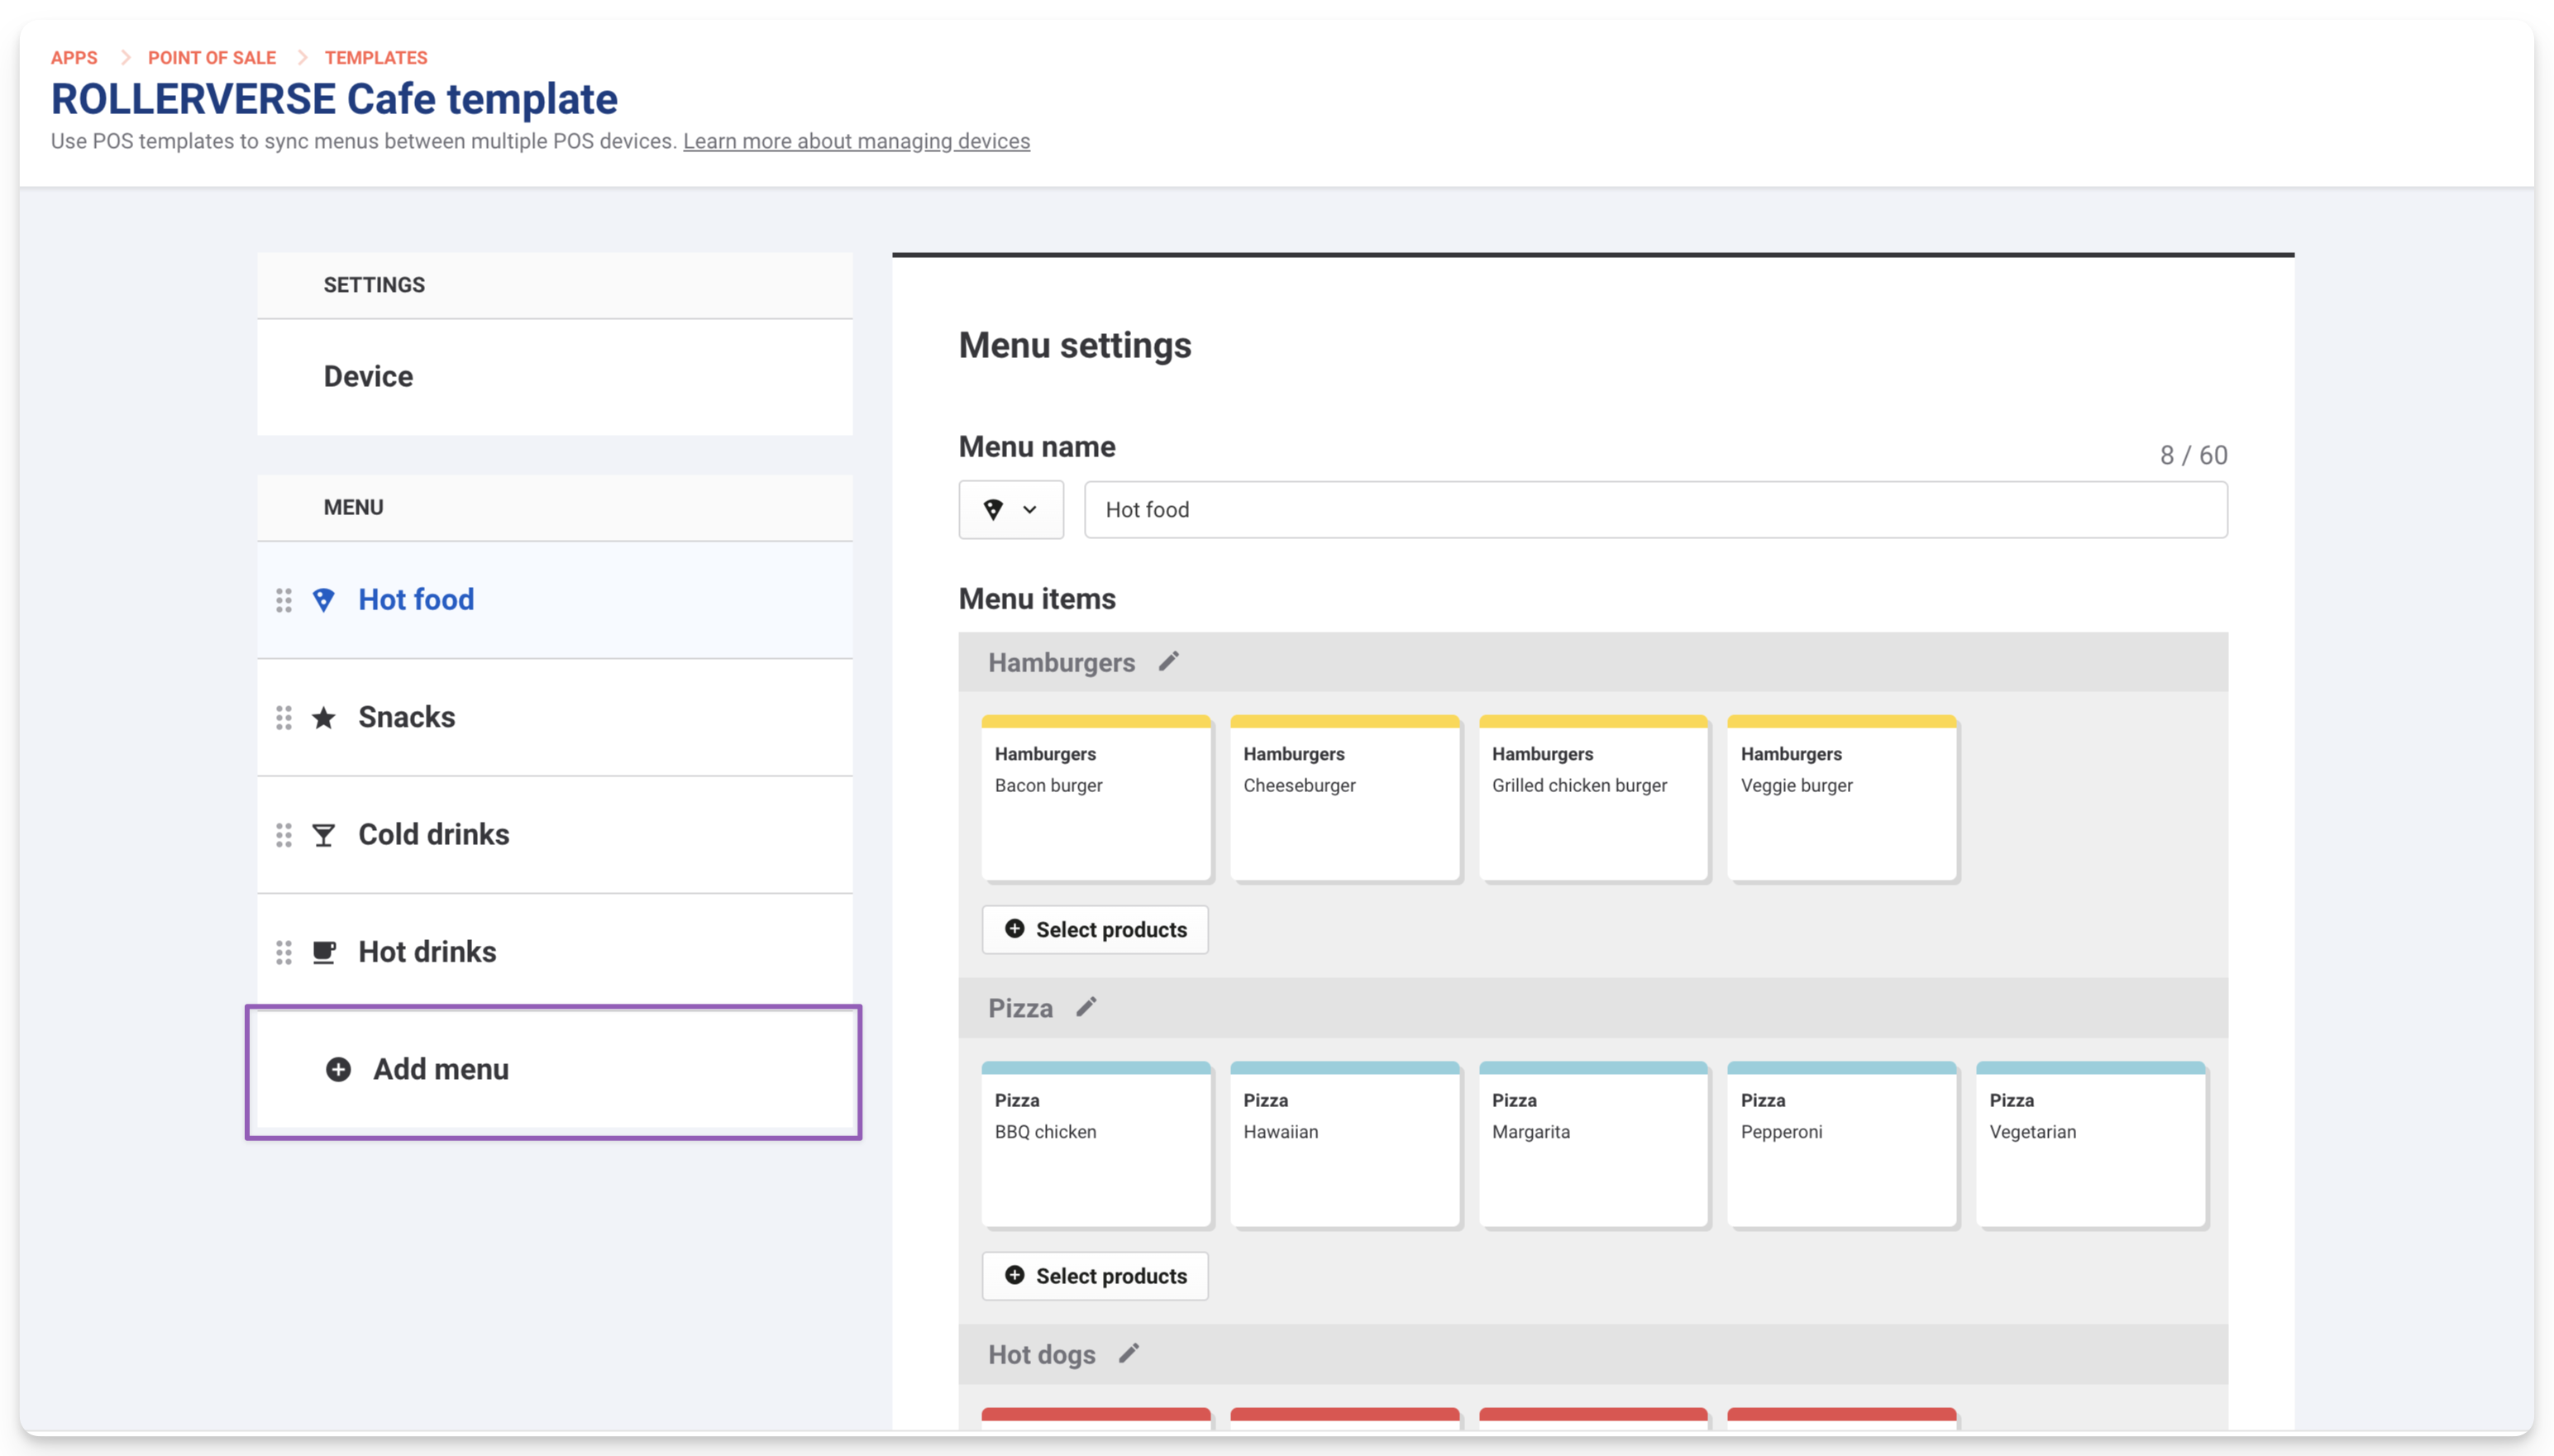Click the coffee cup icon next to Hot drinks
The width and height of the screenshot is (2554, 1456).
pos(323,952)
